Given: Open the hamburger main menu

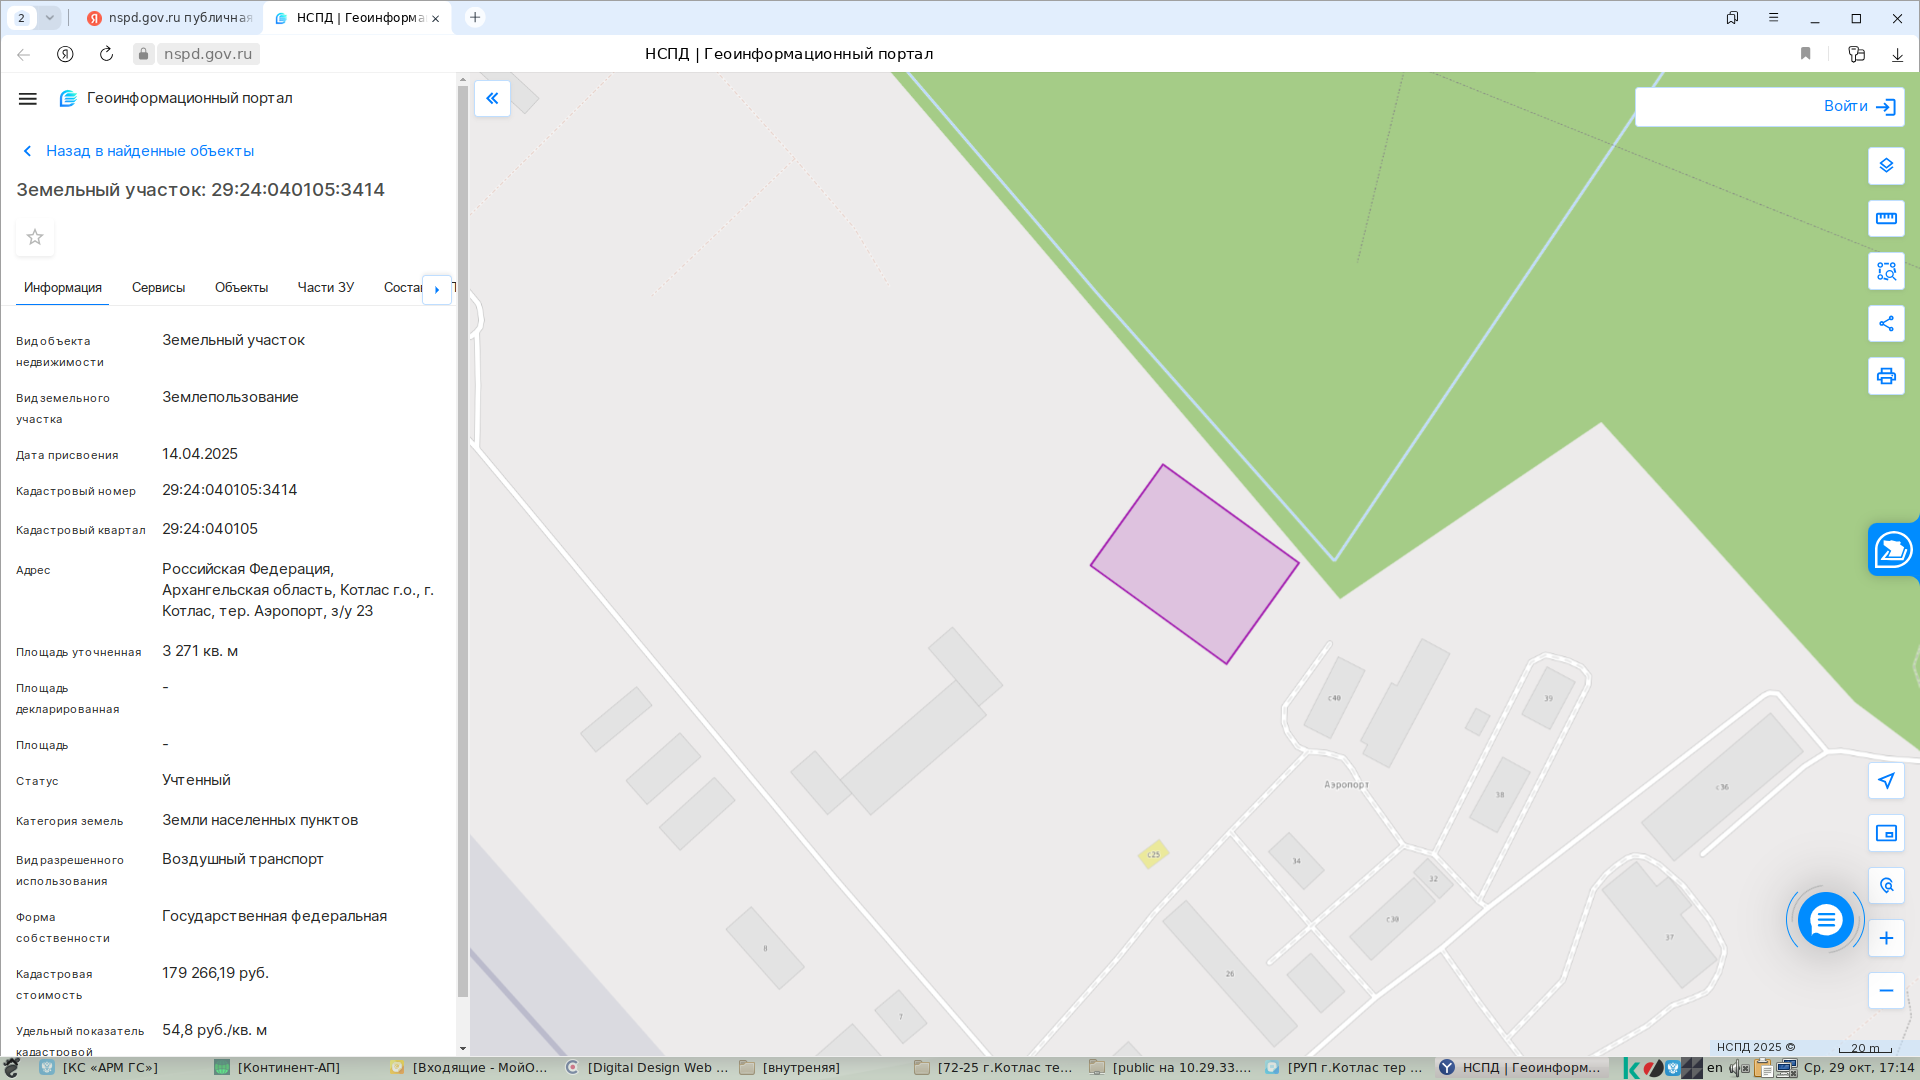Looking at the screenshot, I should point(28,98).
